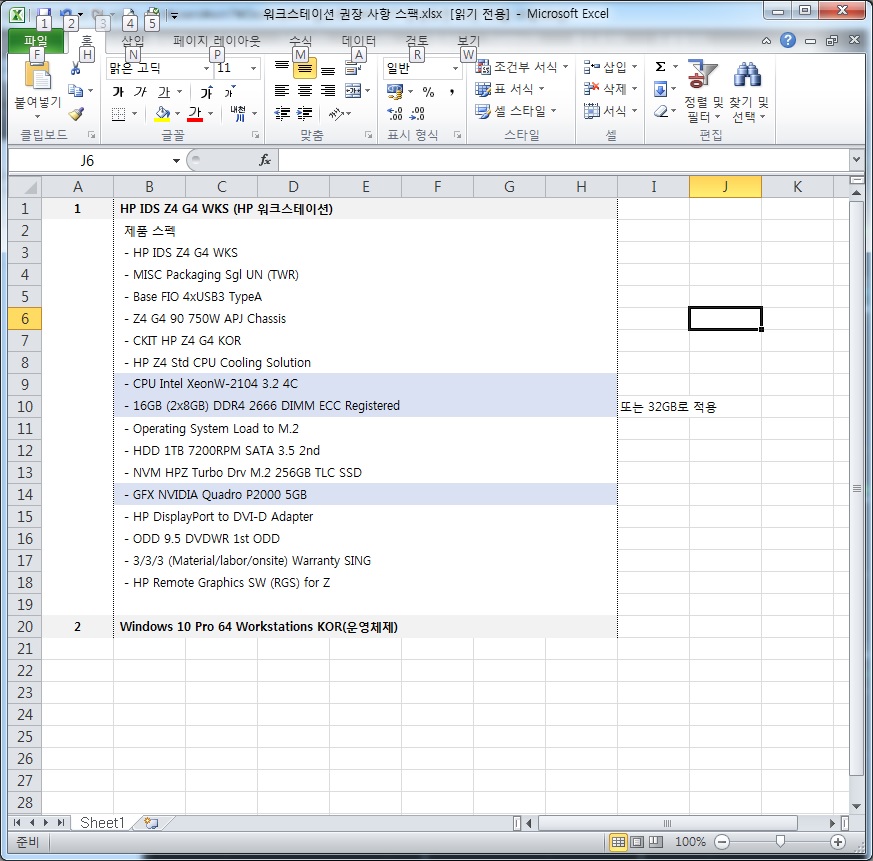Apply the Comma style button
873x861 pixels.
pyautogui.click(x=452, y=91)
